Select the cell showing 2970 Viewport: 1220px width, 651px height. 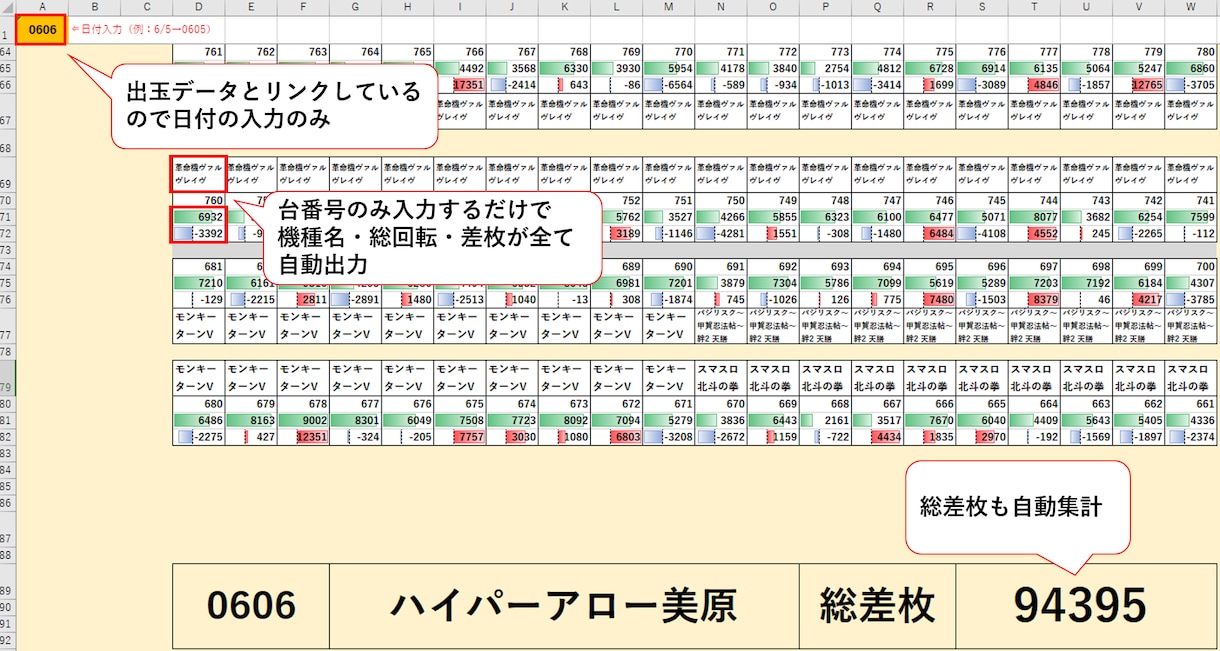[x=982, y=437]
